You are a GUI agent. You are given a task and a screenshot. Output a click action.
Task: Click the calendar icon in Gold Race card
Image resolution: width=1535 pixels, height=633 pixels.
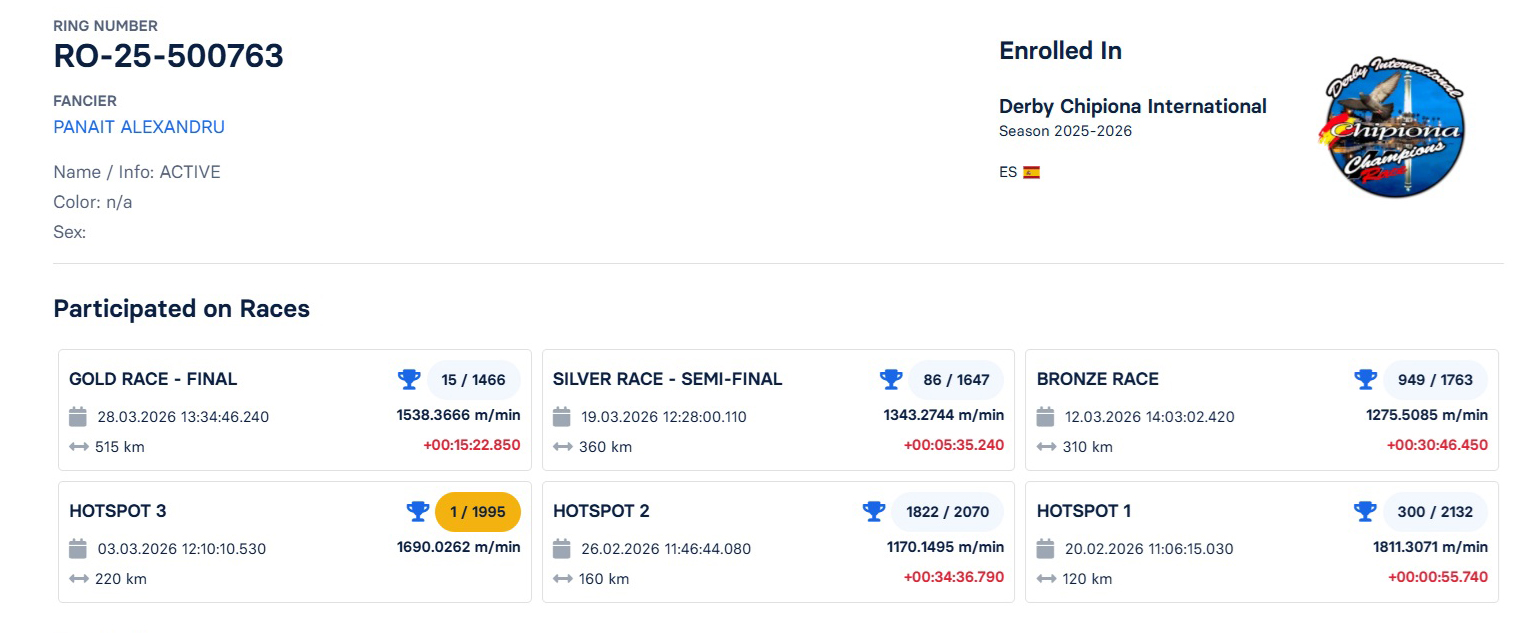coord(79,416)
